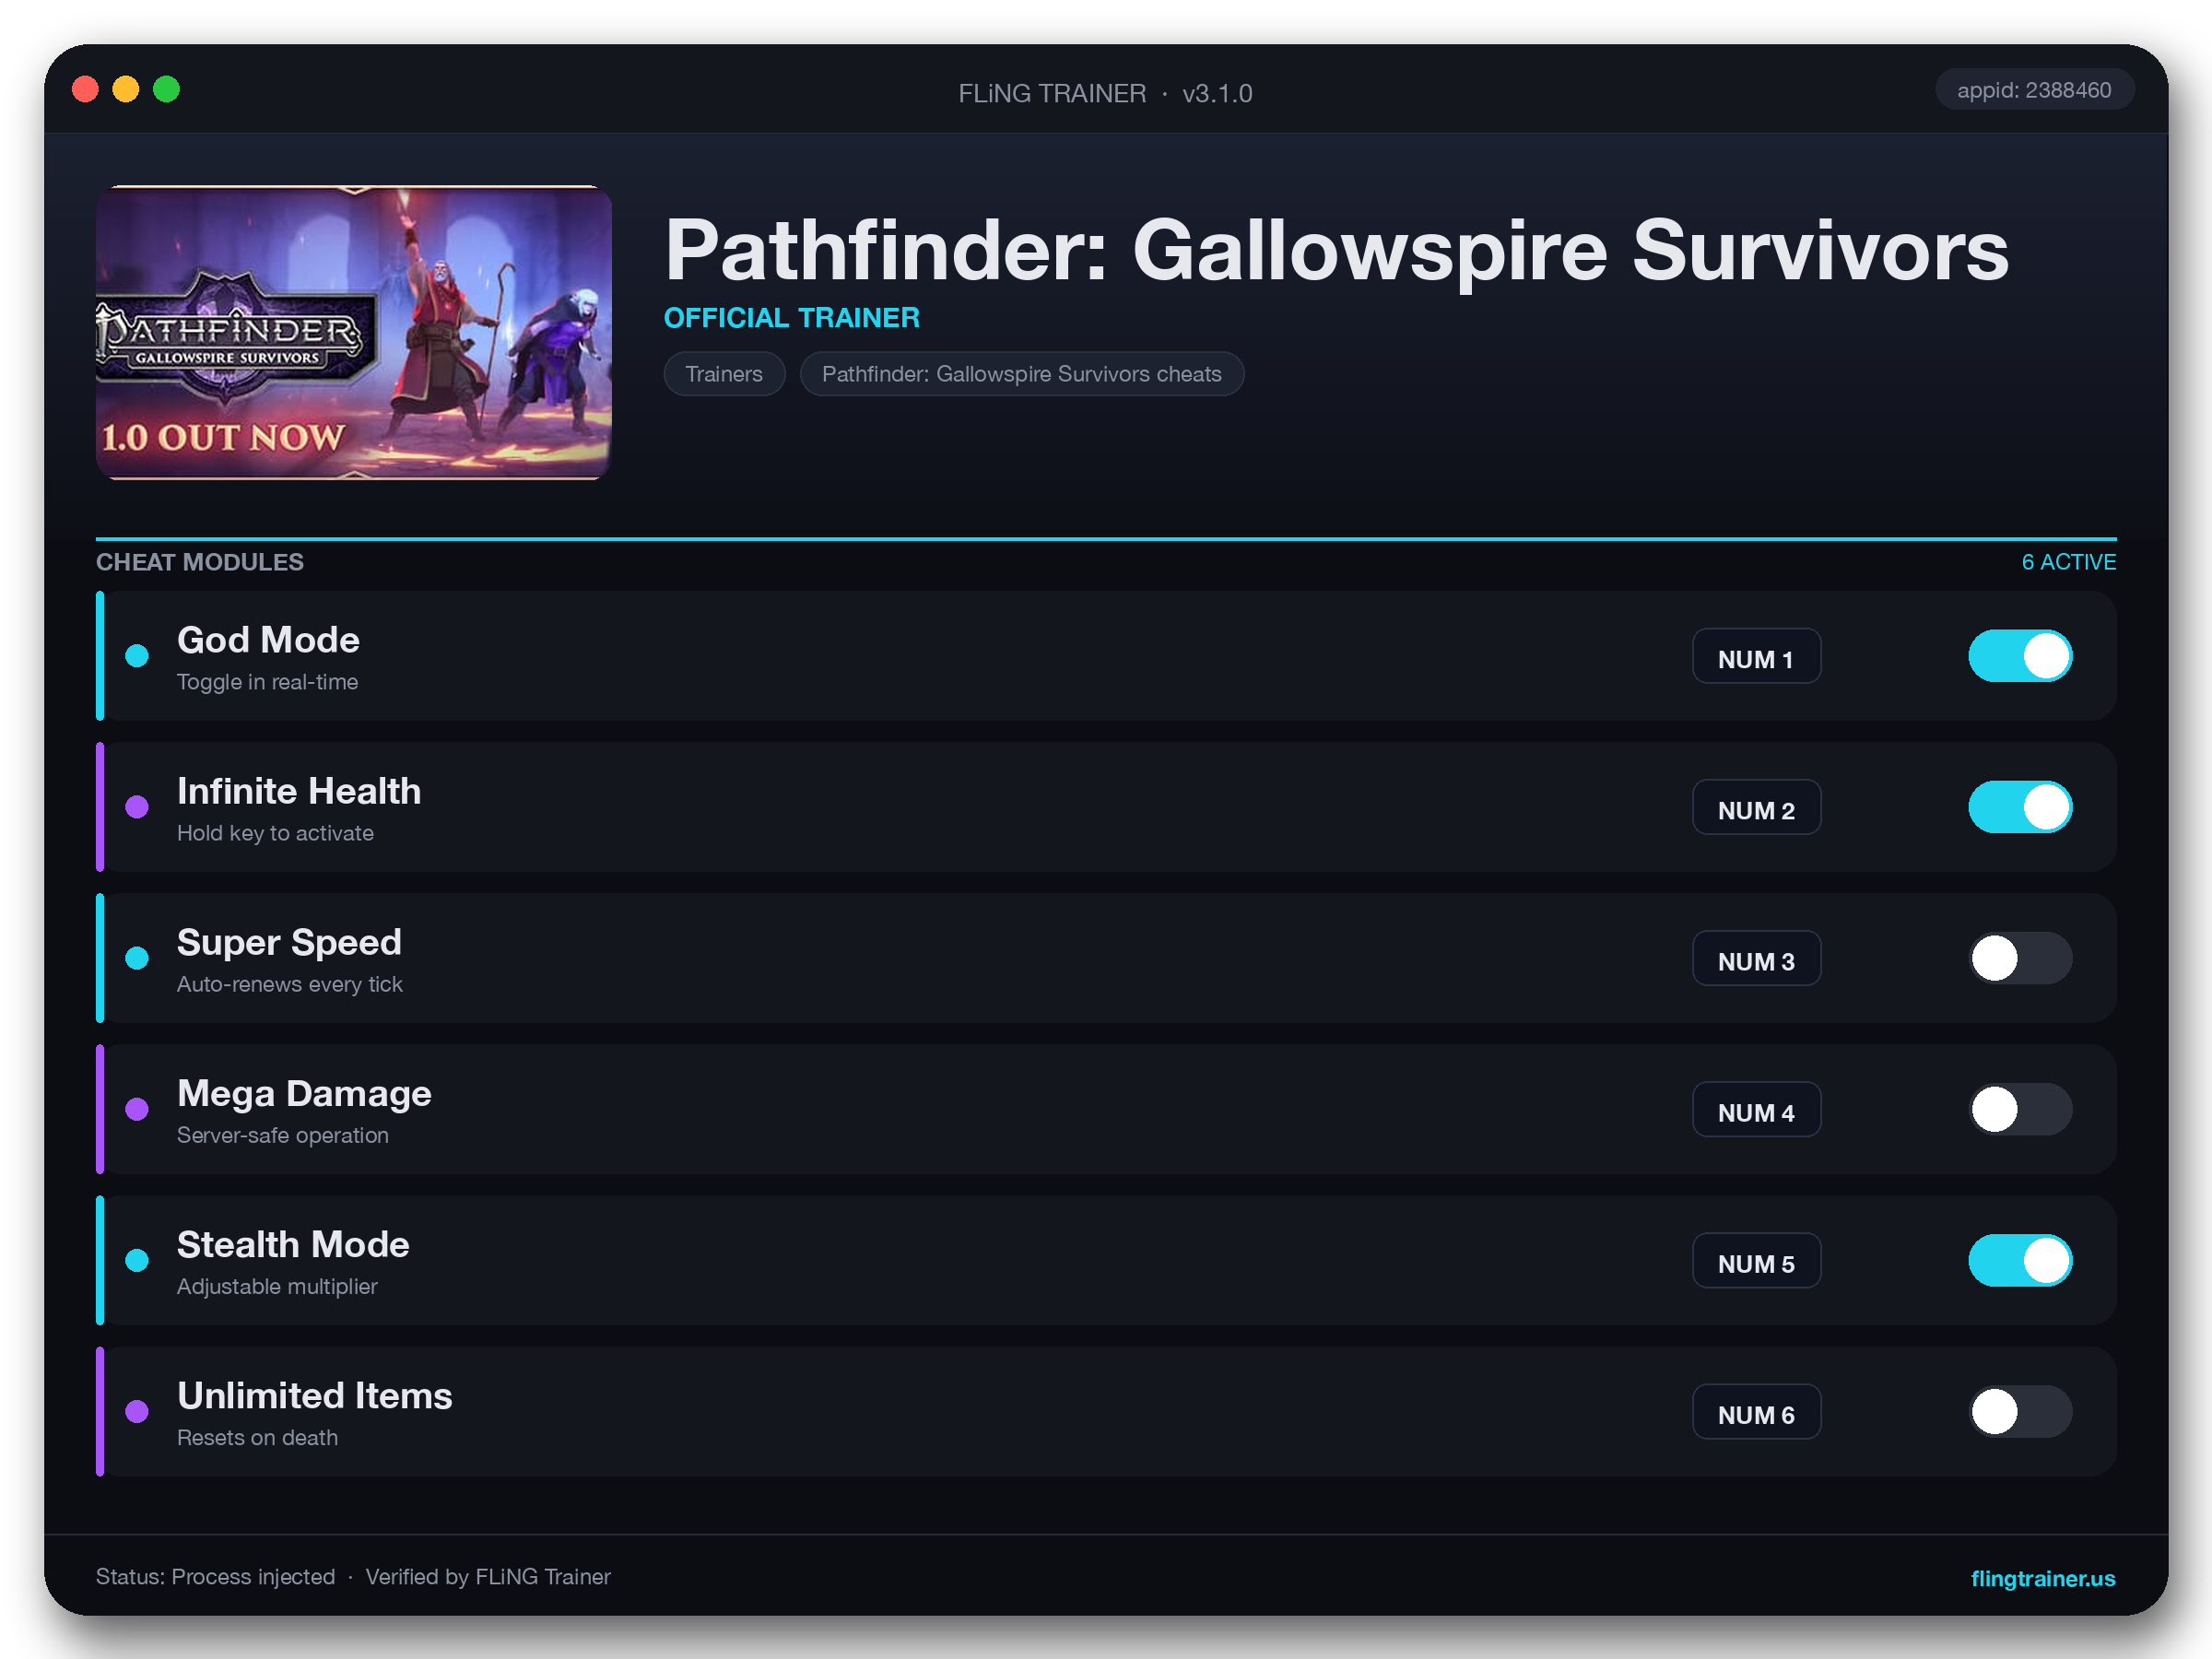Select the Unlimited Items title
2212x1659 pixels.
tap(314, 1395)
